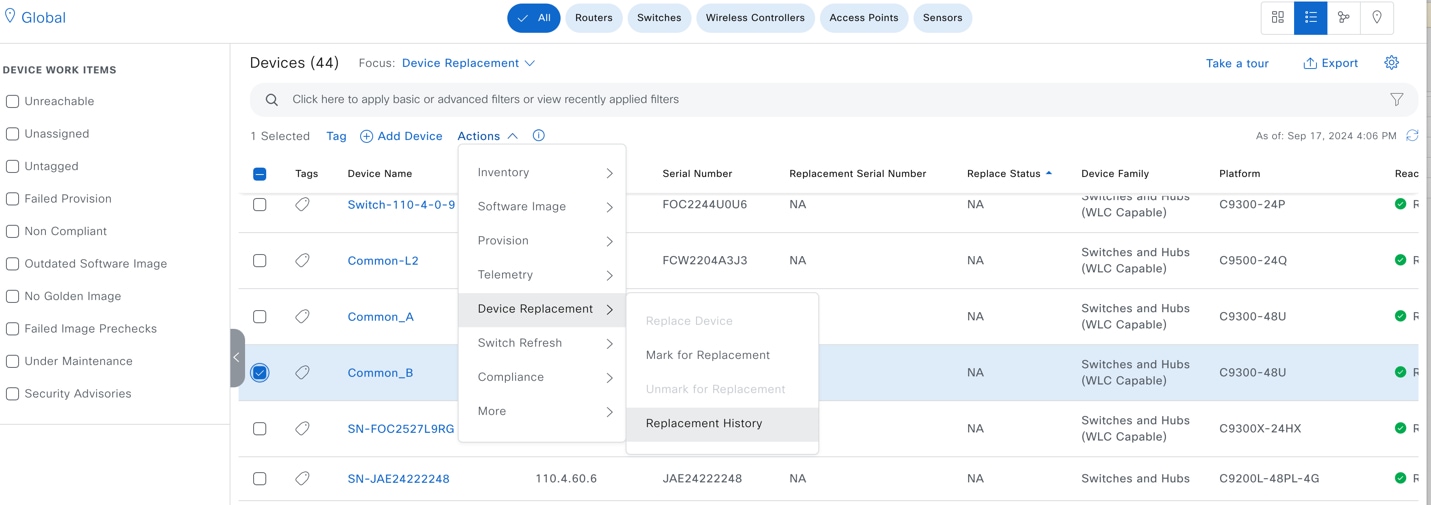
Task: Uncheck the Common_B row checkbox
Action: point(260,373)
